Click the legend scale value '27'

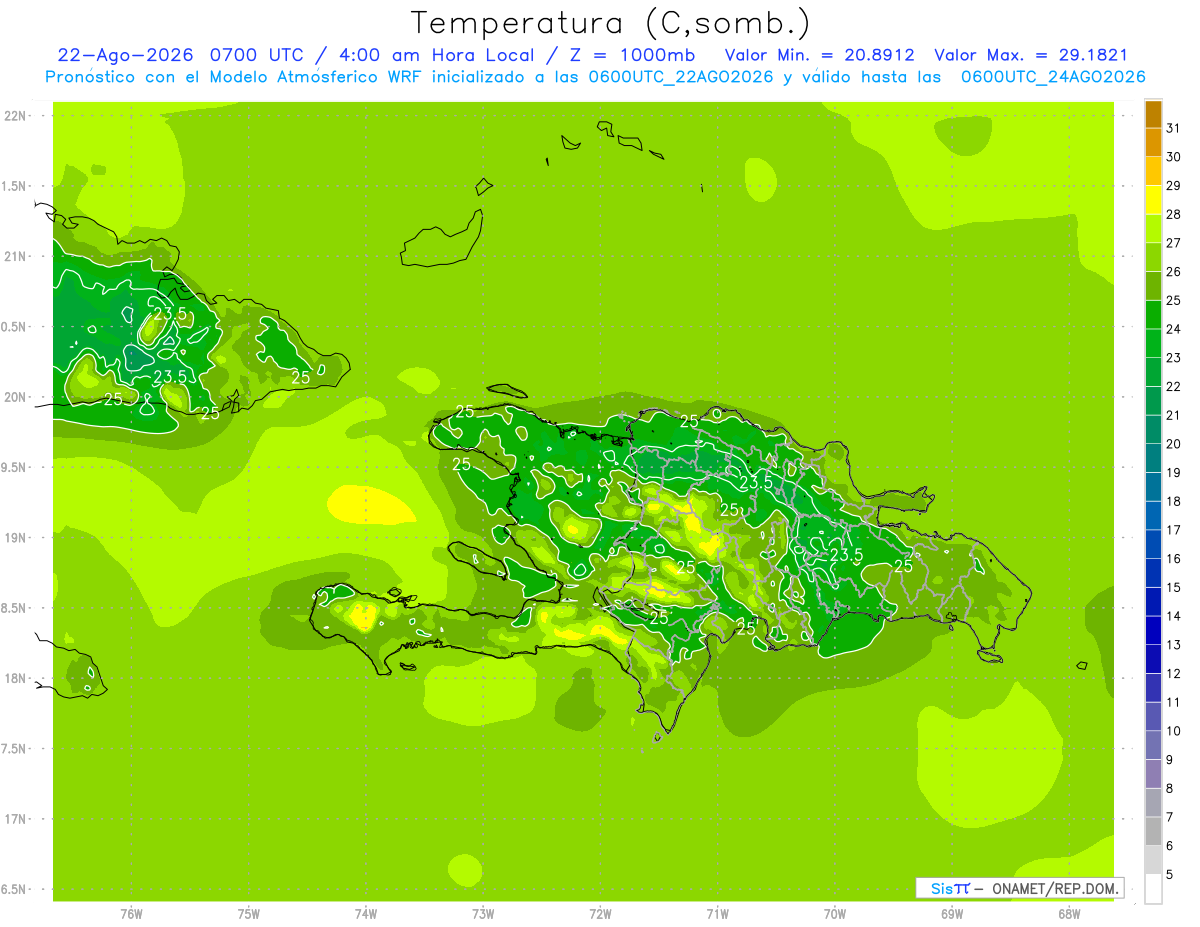click(x=1174, y=243)
